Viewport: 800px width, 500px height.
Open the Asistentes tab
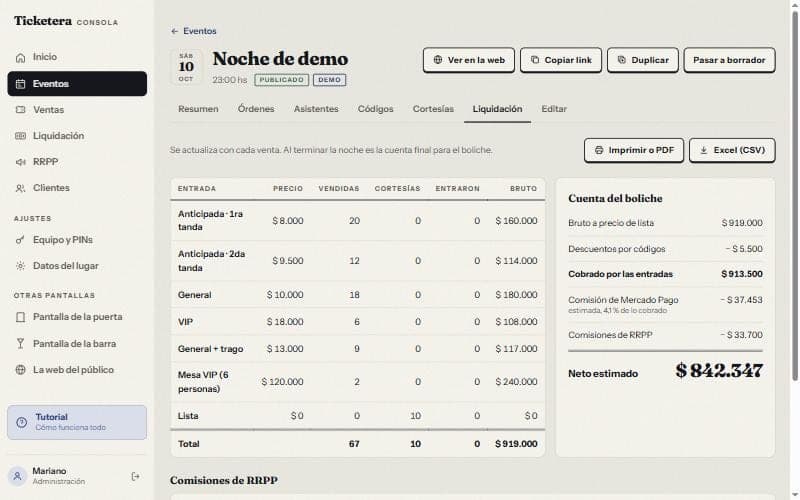pos(316,109)
